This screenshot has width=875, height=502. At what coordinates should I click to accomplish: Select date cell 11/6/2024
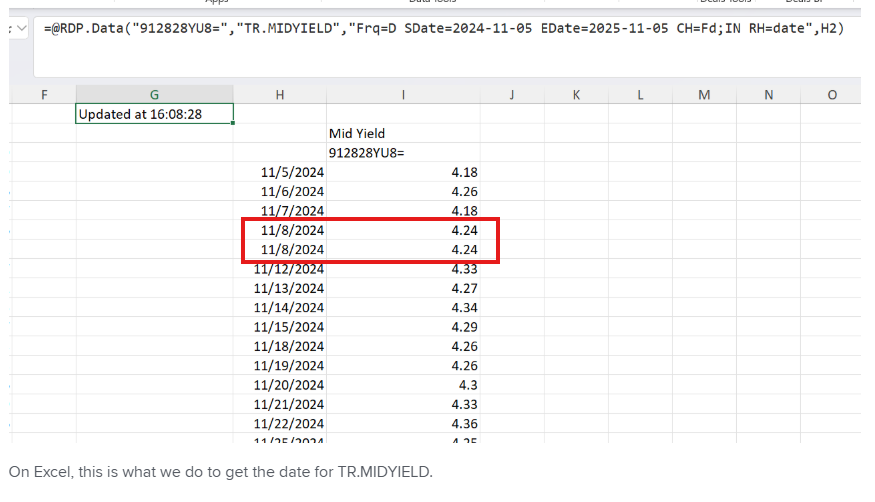click(x=280, y=191)
